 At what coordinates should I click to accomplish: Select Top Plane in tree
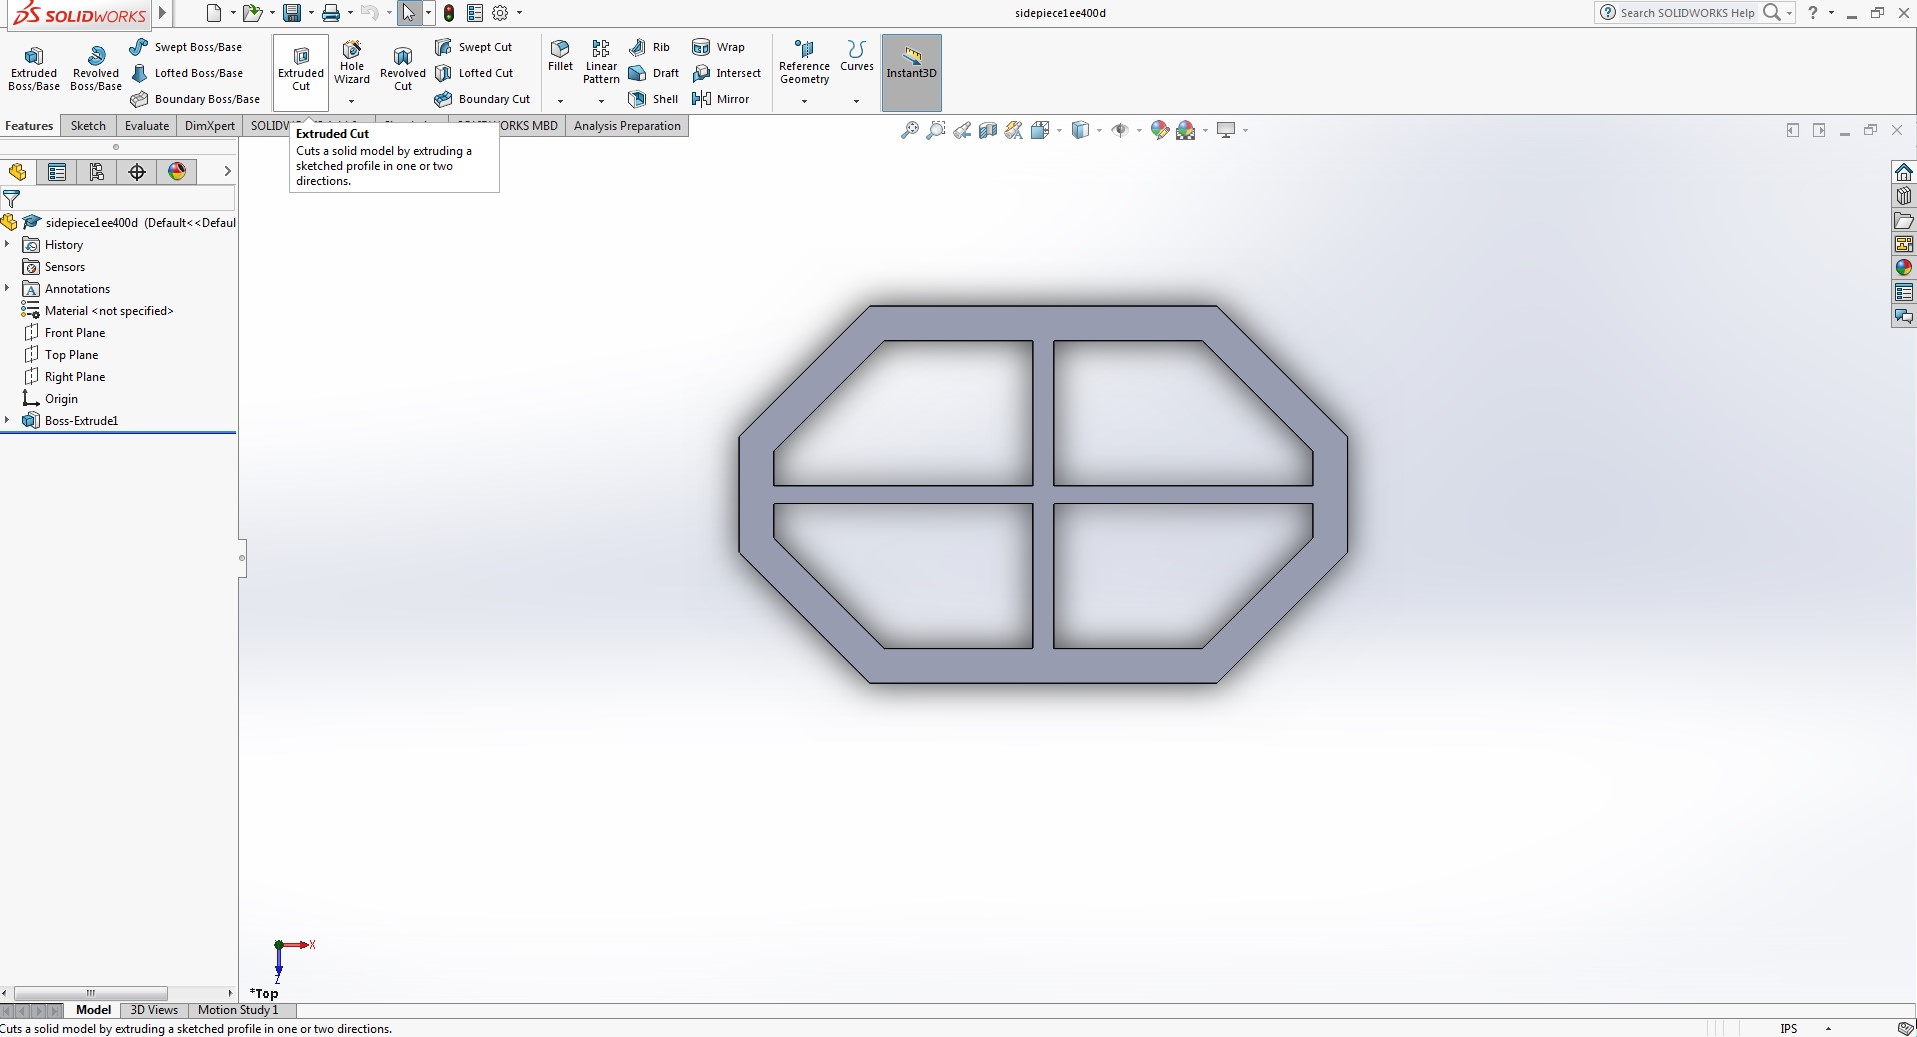71,355
